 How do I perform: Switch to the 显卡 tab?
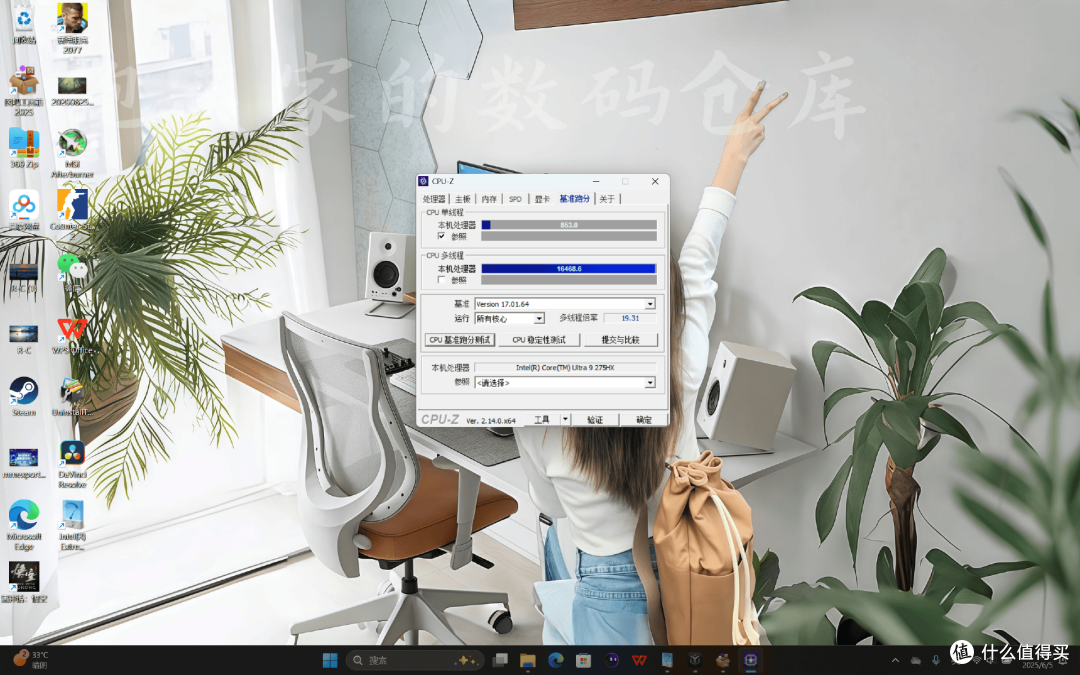tap(543, 199)
